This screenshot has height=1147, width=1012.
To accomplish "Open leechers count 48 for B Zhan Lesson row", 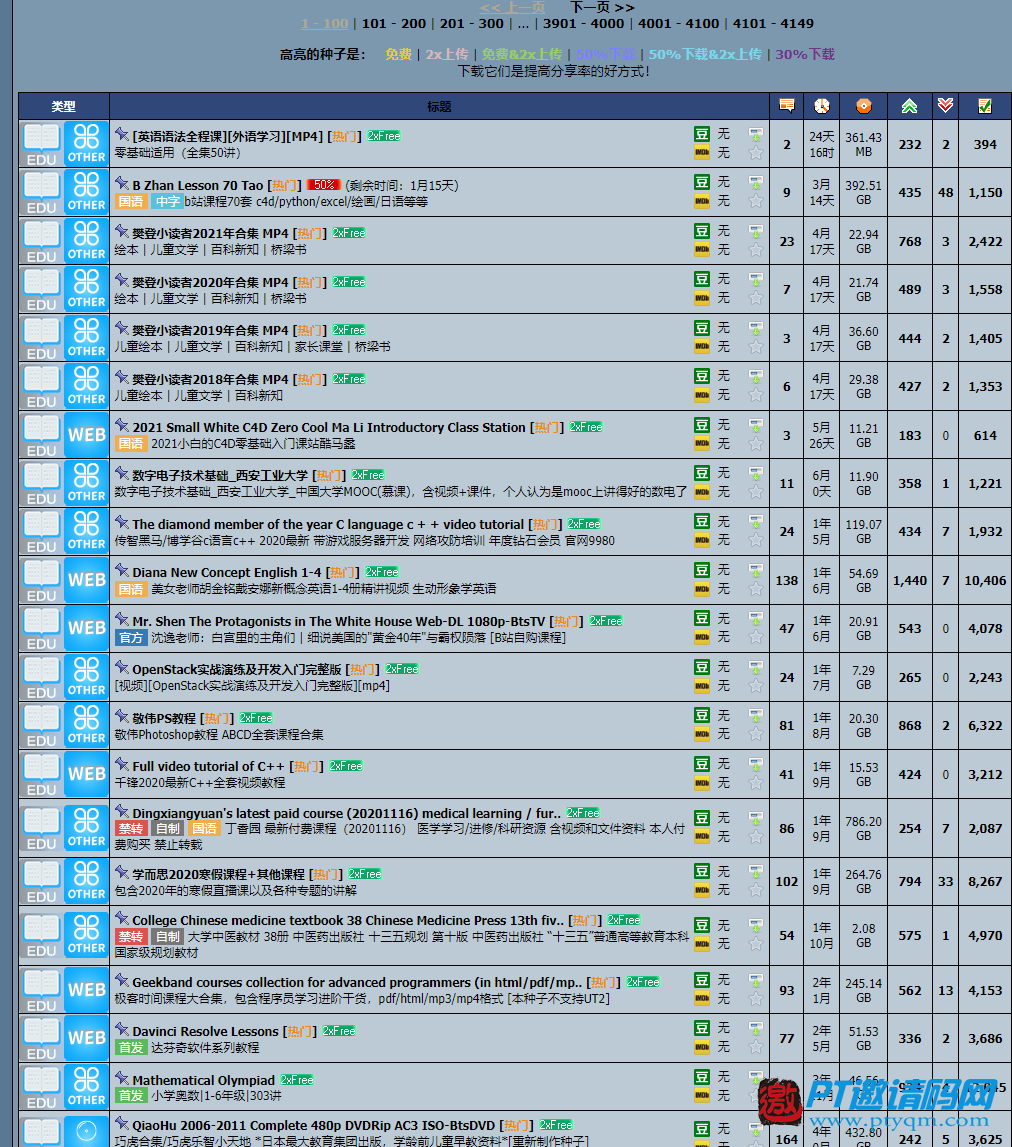I will point(945,192).
